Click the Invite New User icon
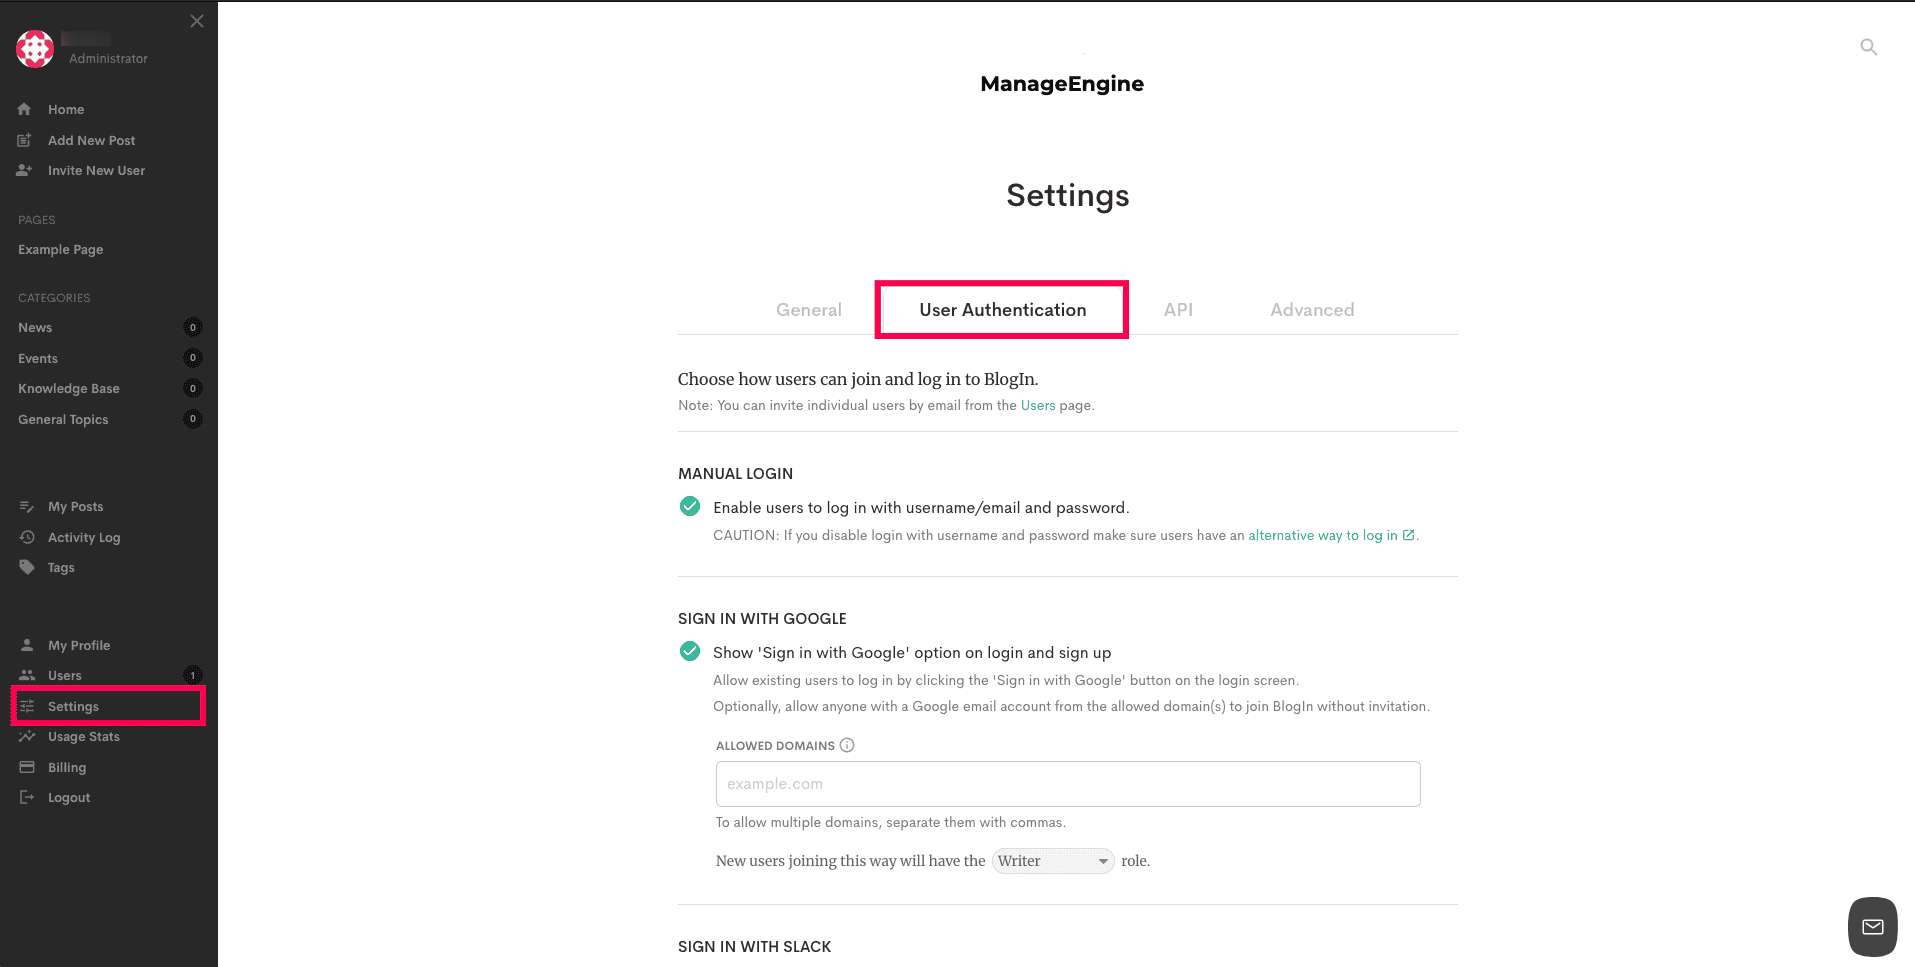The width and height of the screenshot is (1915, 967). (25, 170)
